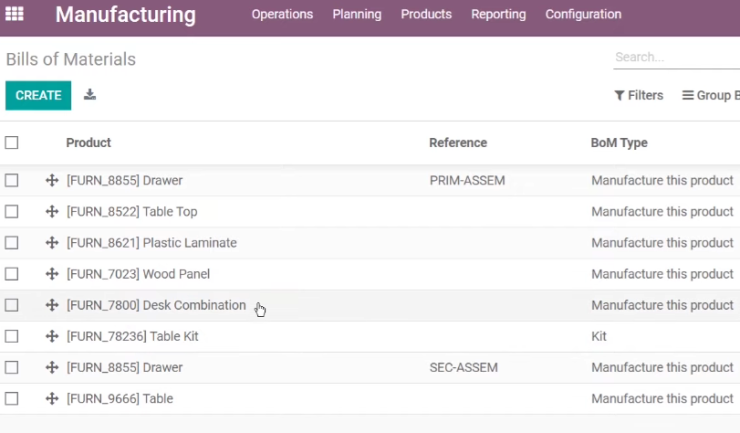This screenshot has width=740, height=433.
Task: Check the PRIM-ASSEM Drawer row checkbox
Action: coord(12,180)
